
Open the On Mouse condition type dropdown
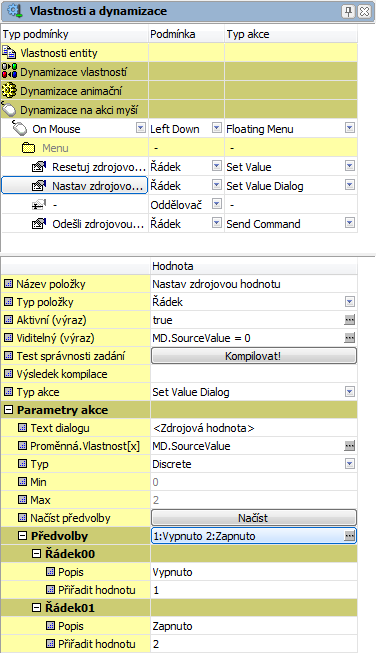click(141, 128)
